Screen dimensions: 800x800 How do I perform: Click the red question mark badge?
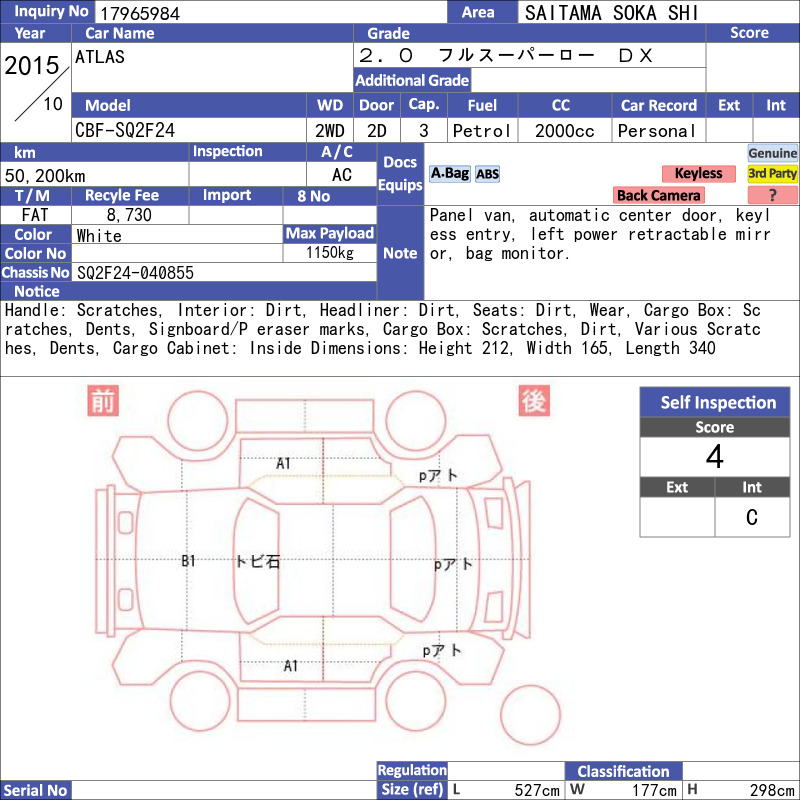coord(772,195)
